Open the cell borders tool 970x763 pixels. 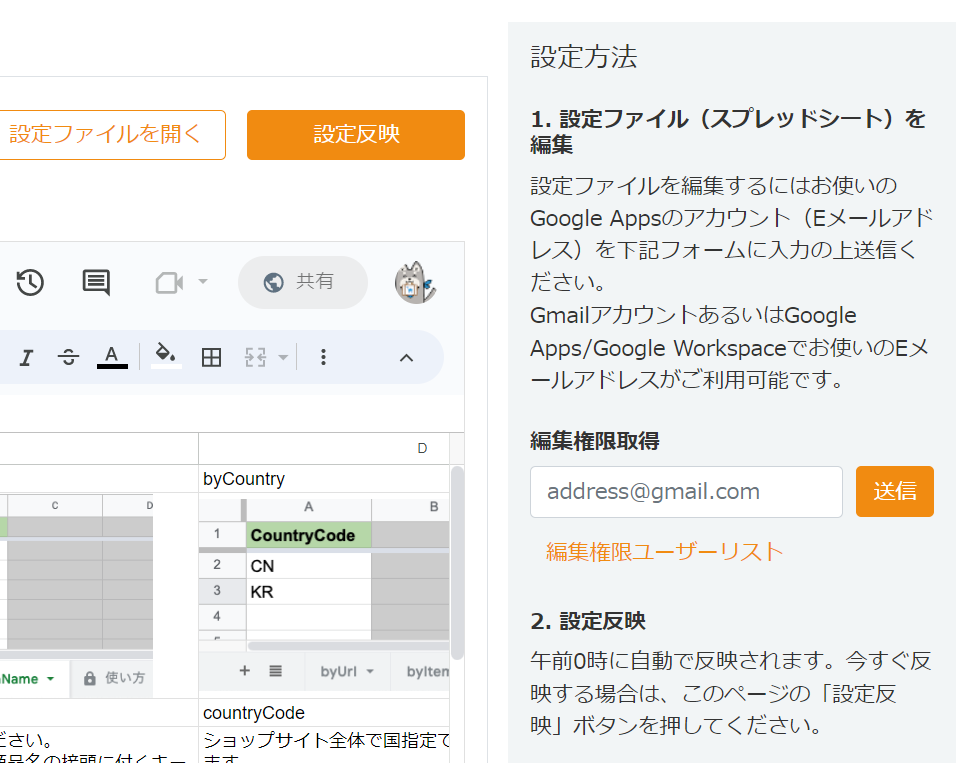point(211,357)
